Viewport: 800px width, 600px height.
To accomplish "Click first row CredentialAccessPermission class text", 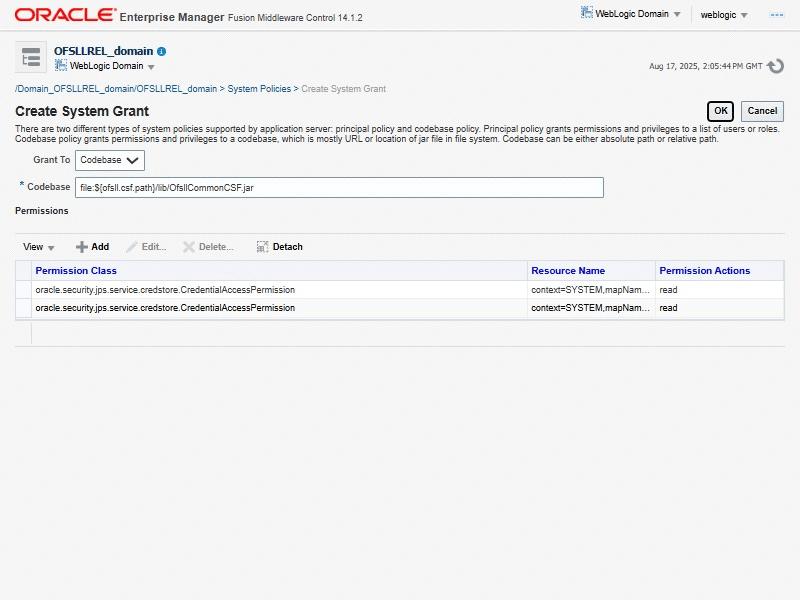I will point(165,290).
